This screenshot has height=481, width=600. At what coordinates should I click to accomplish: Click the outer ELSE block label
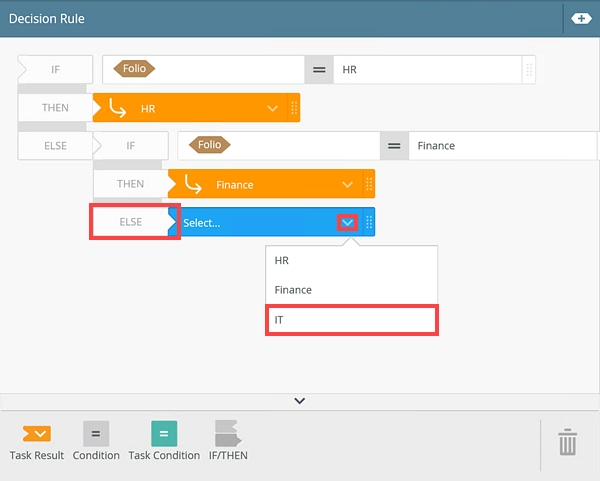[55, 146]
